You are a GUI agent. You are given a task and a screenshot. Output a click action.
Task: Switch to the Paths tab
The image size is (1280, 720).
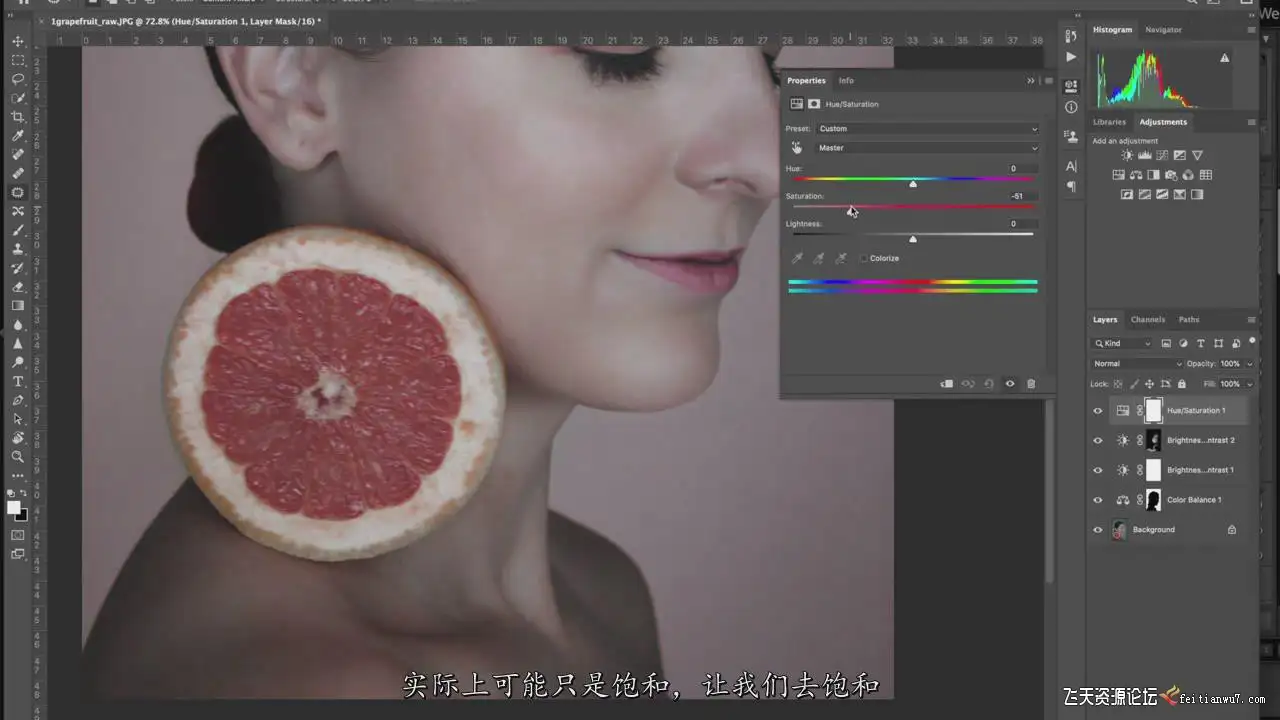click(x=1189, y=320)
